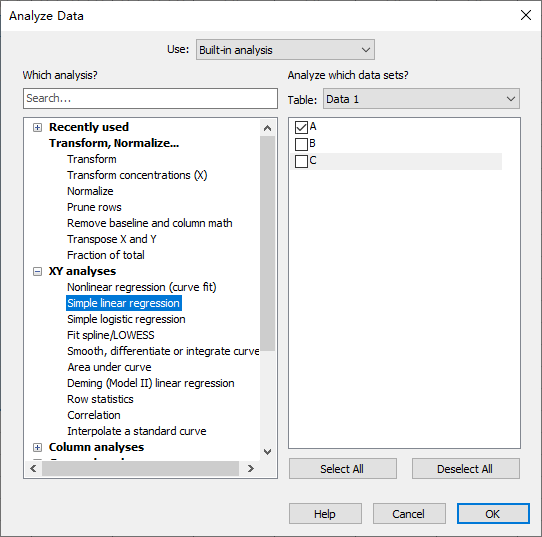The height and width of the screenshot is (537, 542).
Task: Click the analysis list scroll up arrow
Action: point(267,128)
